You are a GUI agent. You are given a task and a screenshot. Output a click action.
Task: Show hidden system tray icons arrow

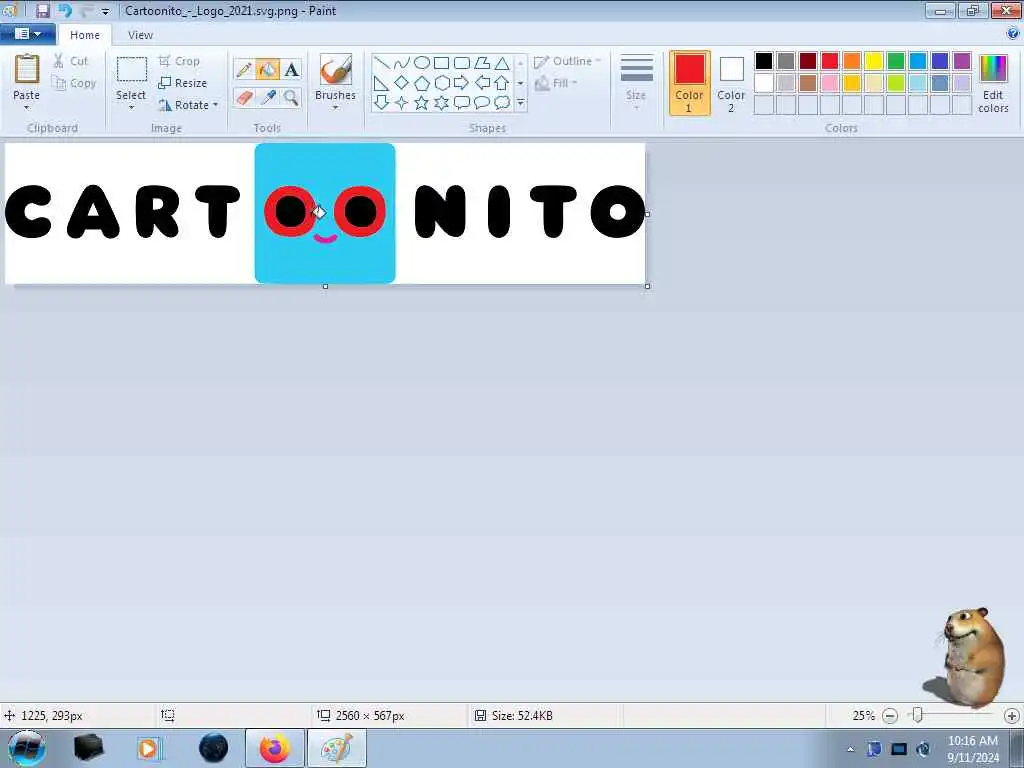[x=850, y=749]
